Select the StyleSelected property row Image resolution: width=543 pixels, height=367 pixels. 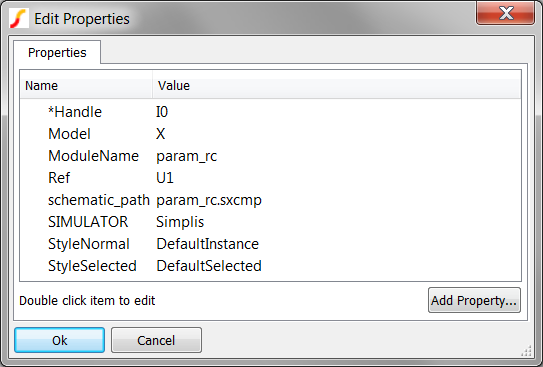point(270,266)
